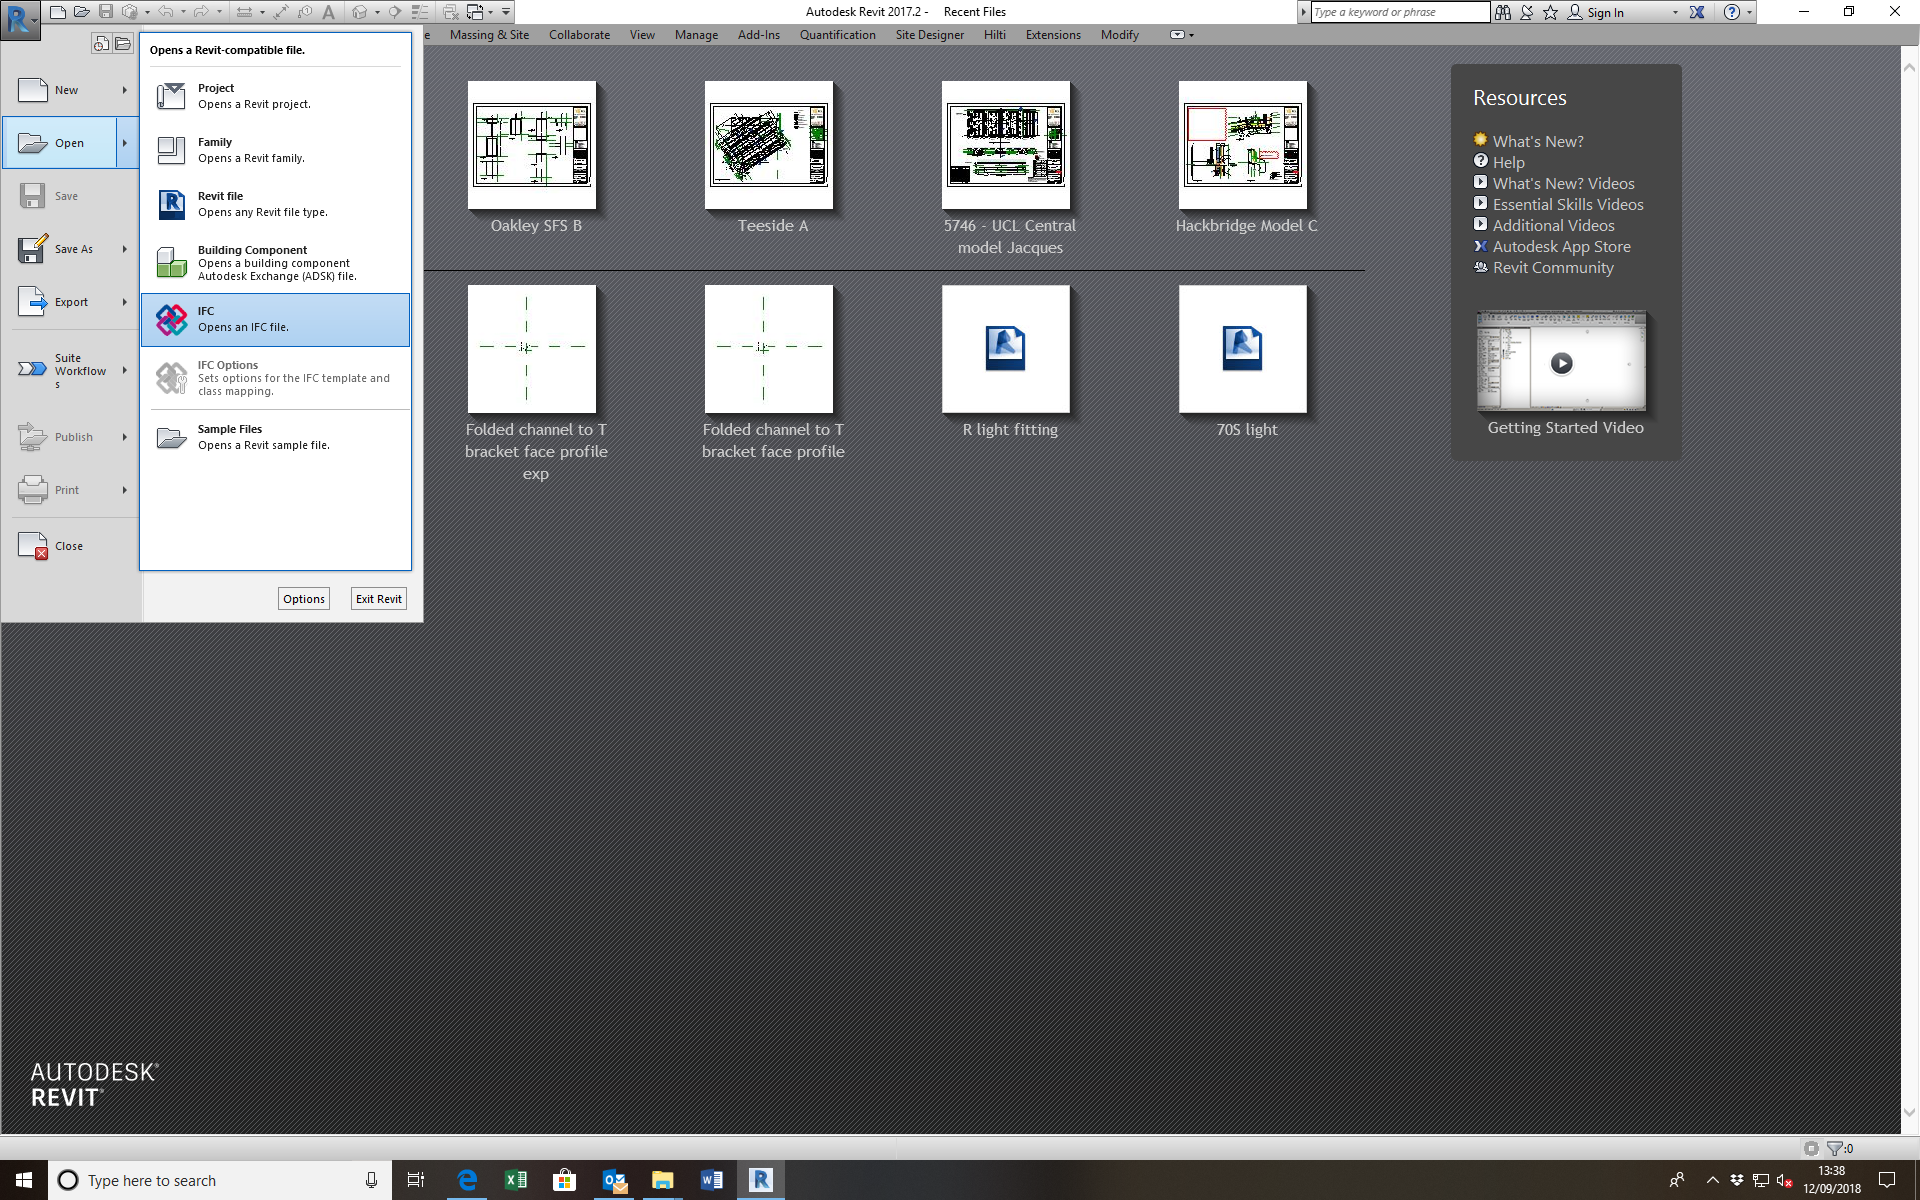This screenshot has height=1200, width=1920.
Task: Open the Essential Skills Videos link
Action: pyautogui.click(x=1568, y=204)
